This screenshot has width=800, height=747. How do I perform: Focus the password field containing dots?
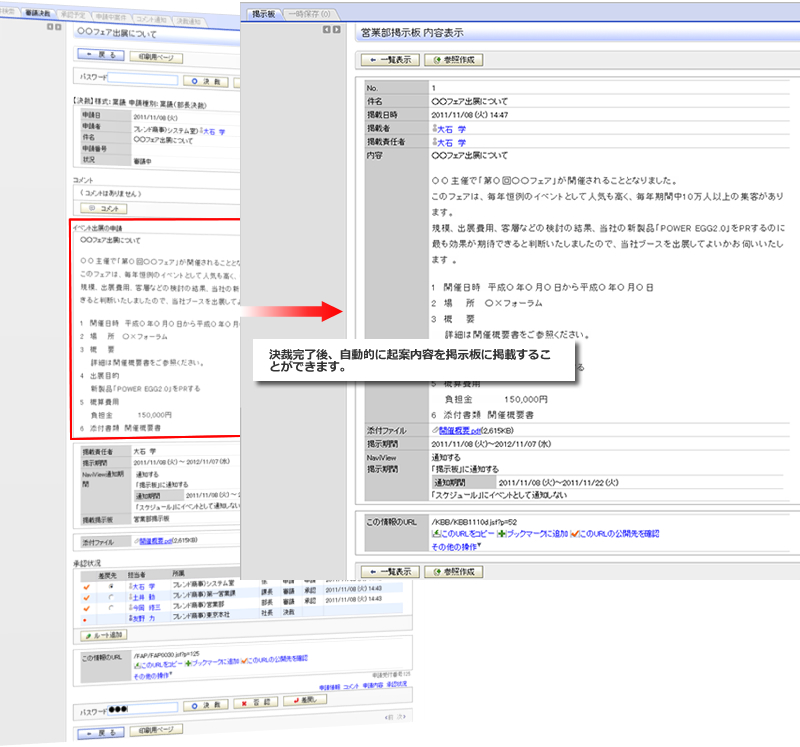(x=142, y=708)
